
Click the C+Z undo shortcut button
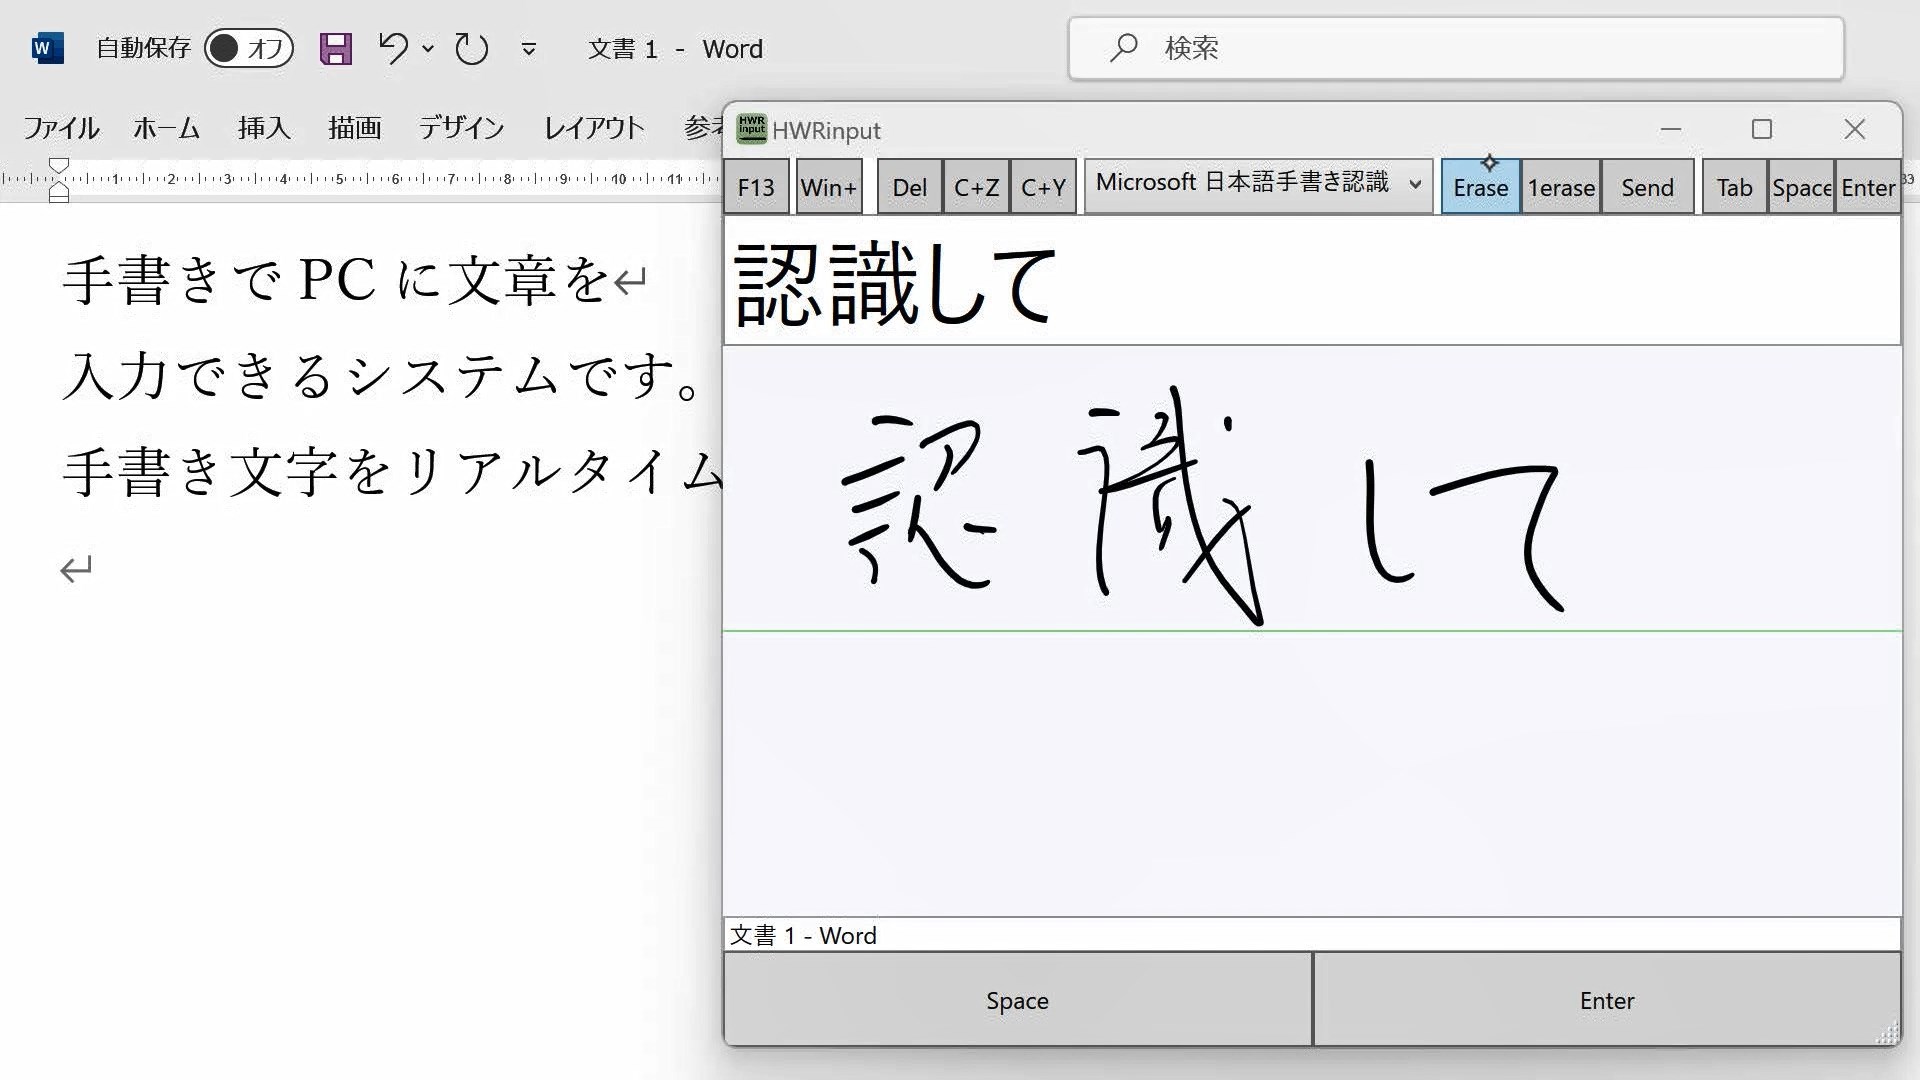coord(976,187)
